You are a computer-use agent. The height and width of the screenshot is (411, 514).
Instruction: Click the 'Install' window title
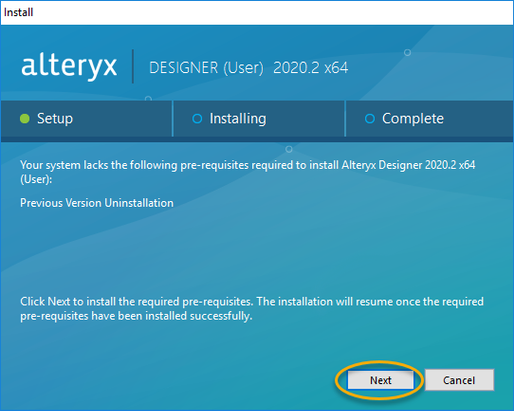point(18,12)
